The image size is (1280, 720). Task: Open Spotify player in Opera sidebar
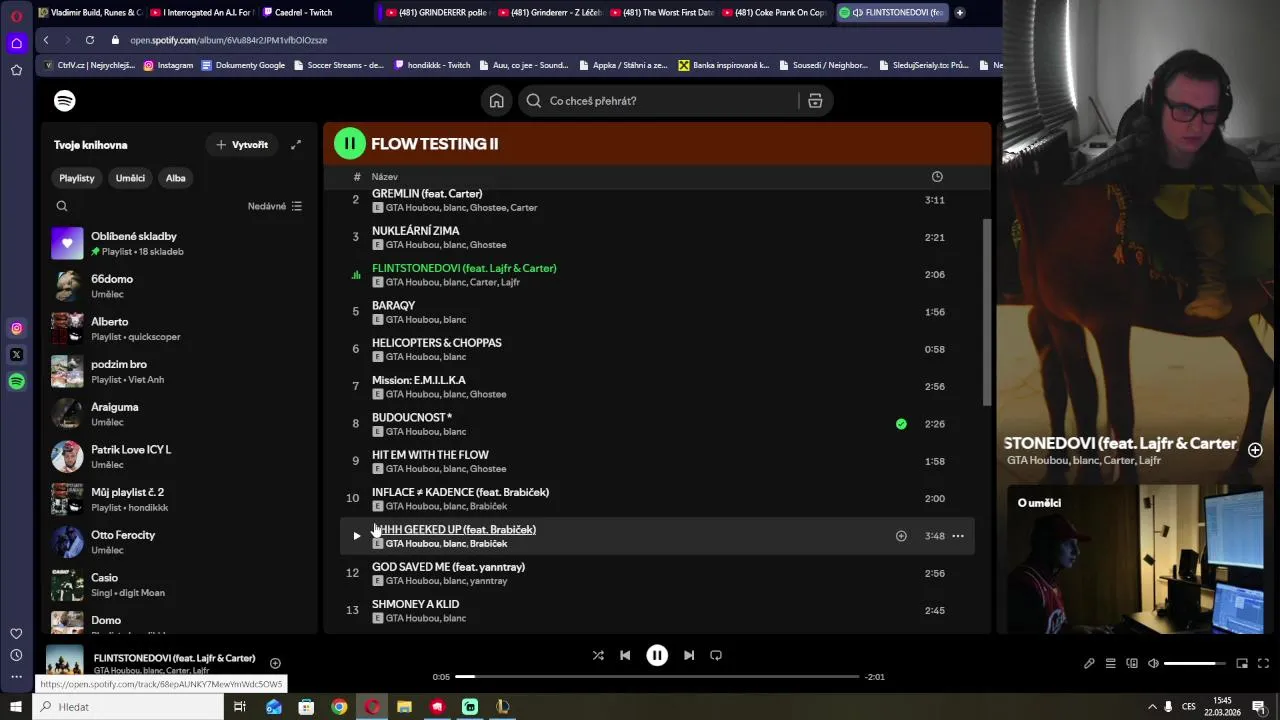[x=16, y=381]
